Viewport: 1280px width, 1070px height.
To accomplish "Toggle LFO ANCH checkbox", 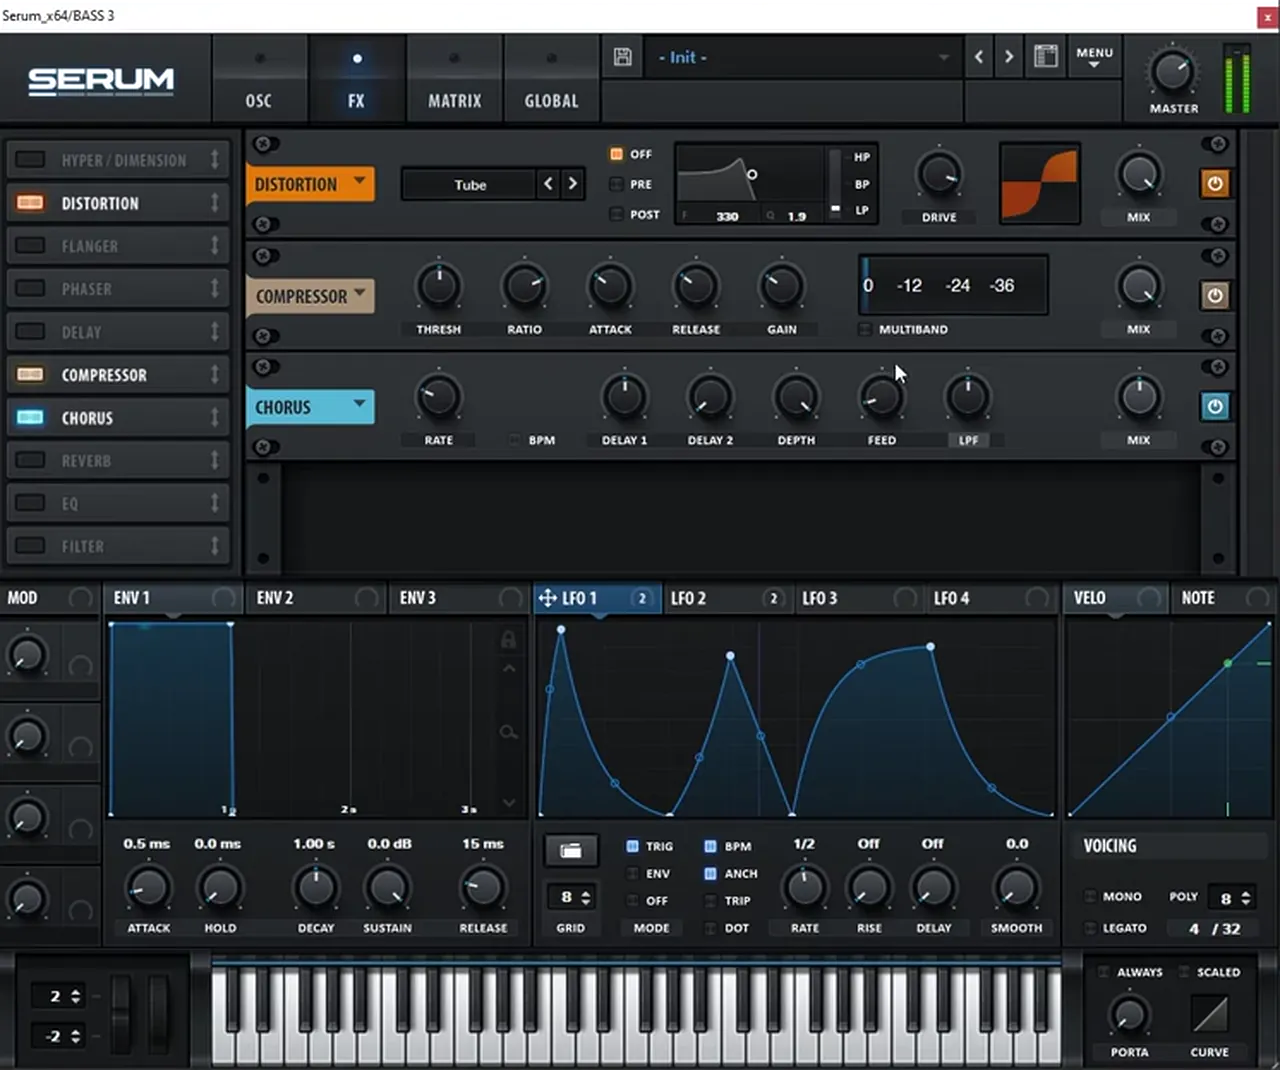I will coord(710,873).
